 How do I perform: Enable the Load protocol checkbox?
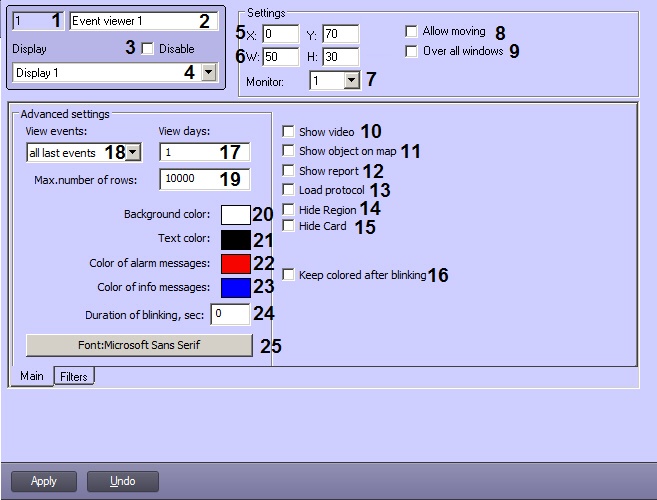point(288,189)
